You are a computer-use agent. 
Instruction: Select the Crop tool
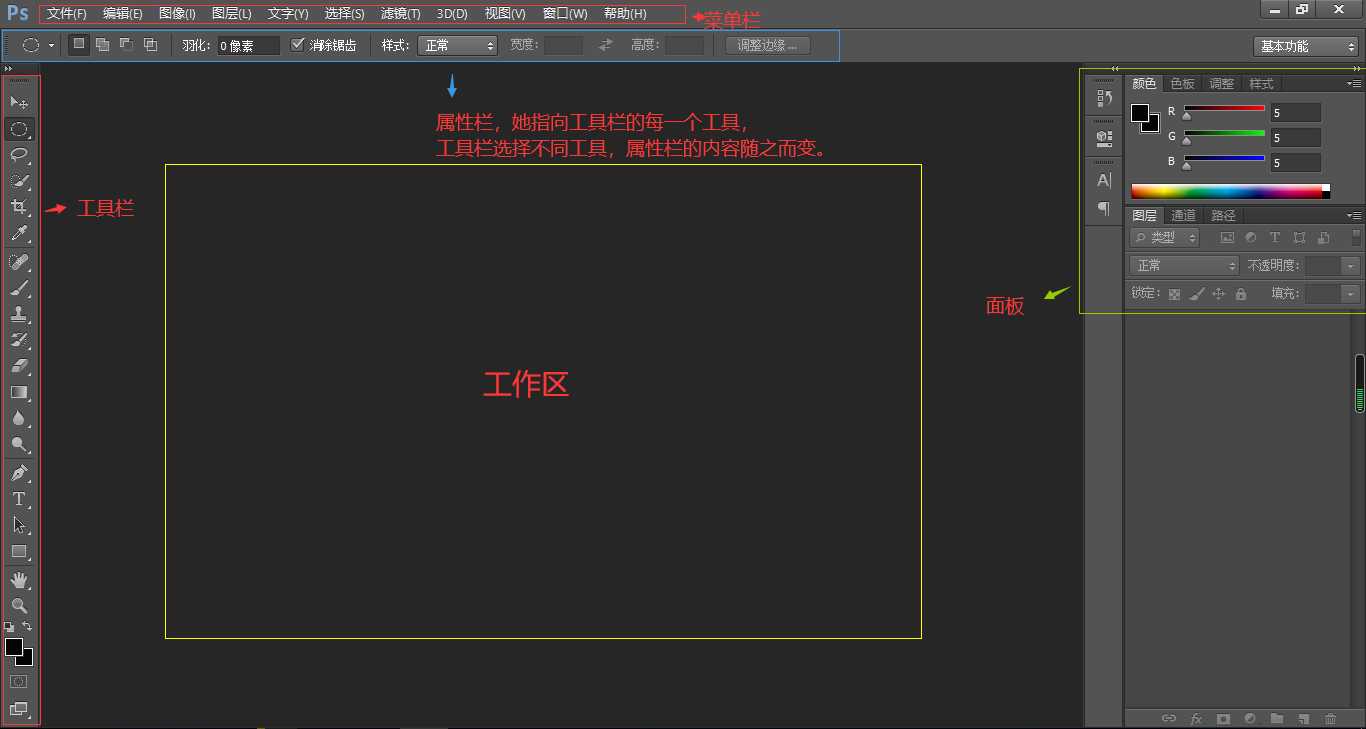tap(19, 207)
